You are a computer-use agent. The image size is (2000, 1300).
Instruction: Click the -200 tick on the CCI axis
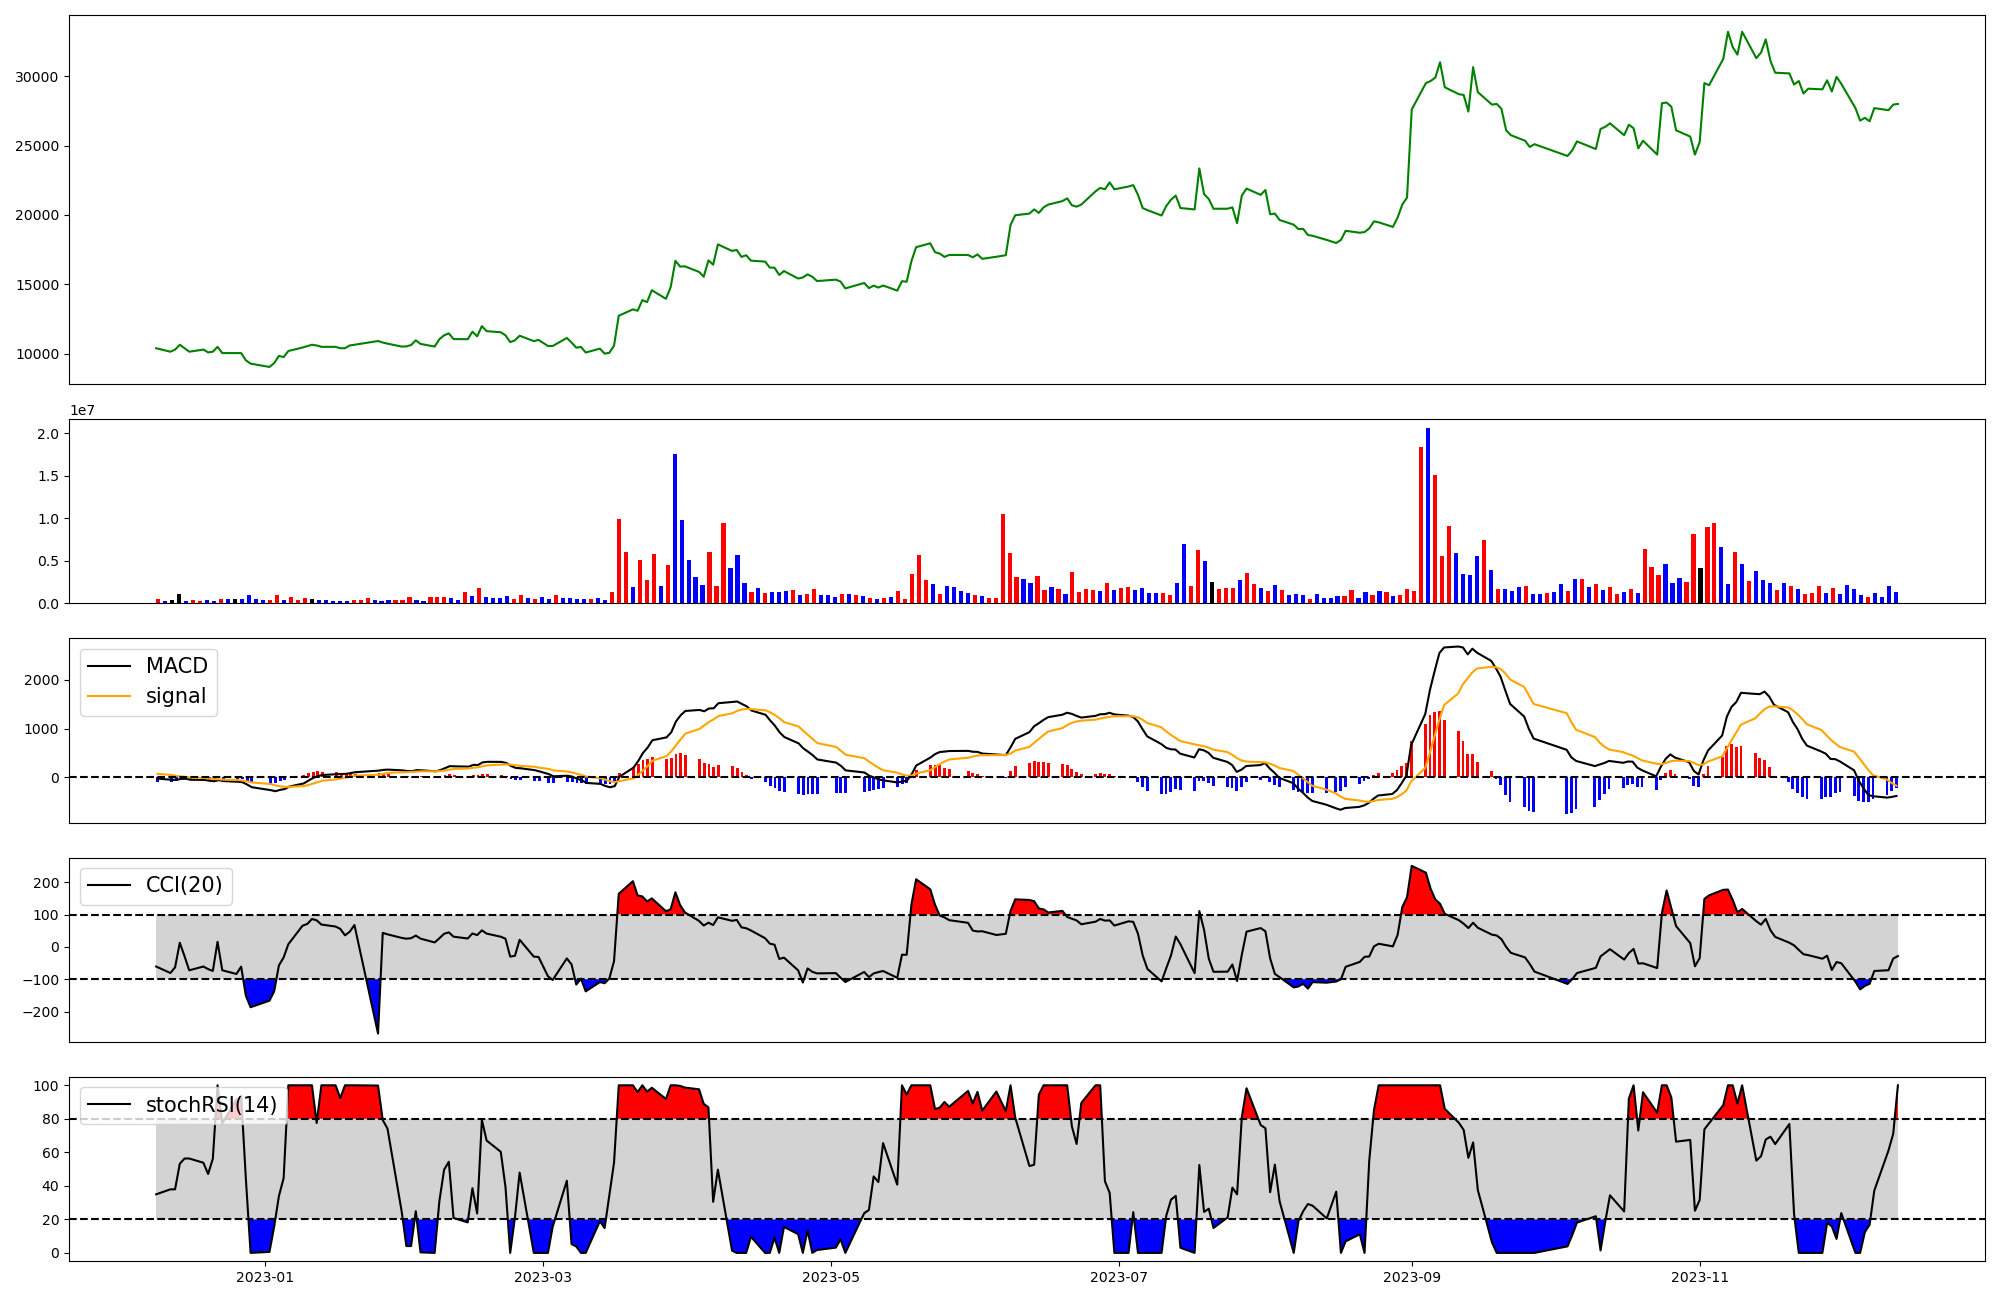[x=40, y=1012]
